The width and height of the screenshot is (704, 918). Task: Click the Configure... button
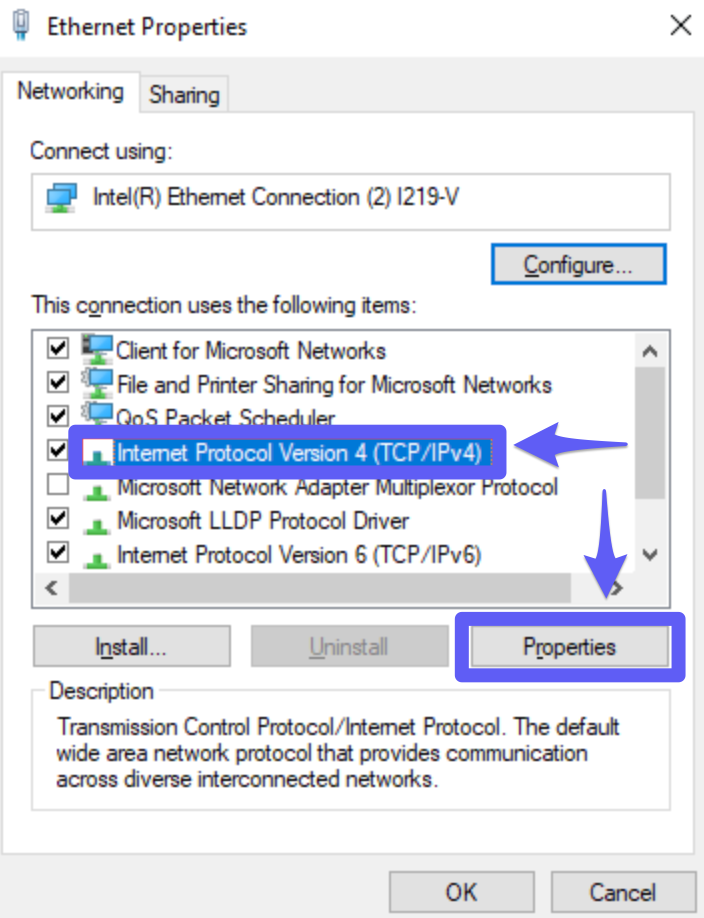[x=578, y=265]
